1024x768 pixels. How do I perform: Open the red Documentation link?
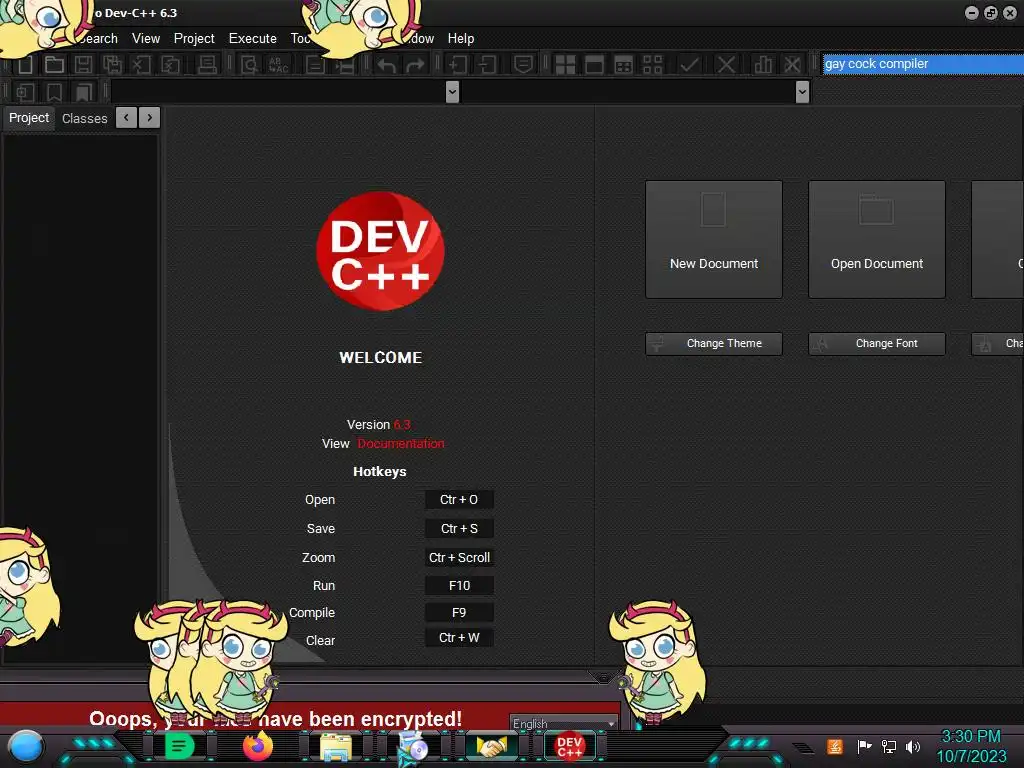pos(401,443)
